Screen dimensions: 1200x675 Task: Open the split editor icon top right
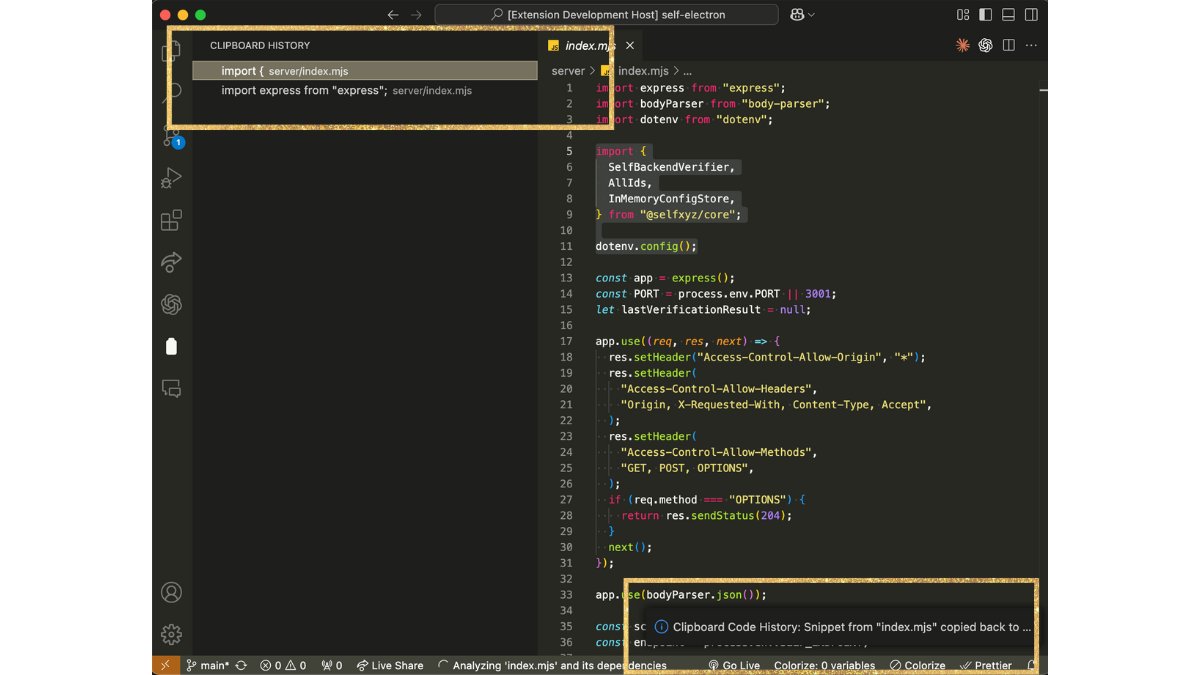1010,45
